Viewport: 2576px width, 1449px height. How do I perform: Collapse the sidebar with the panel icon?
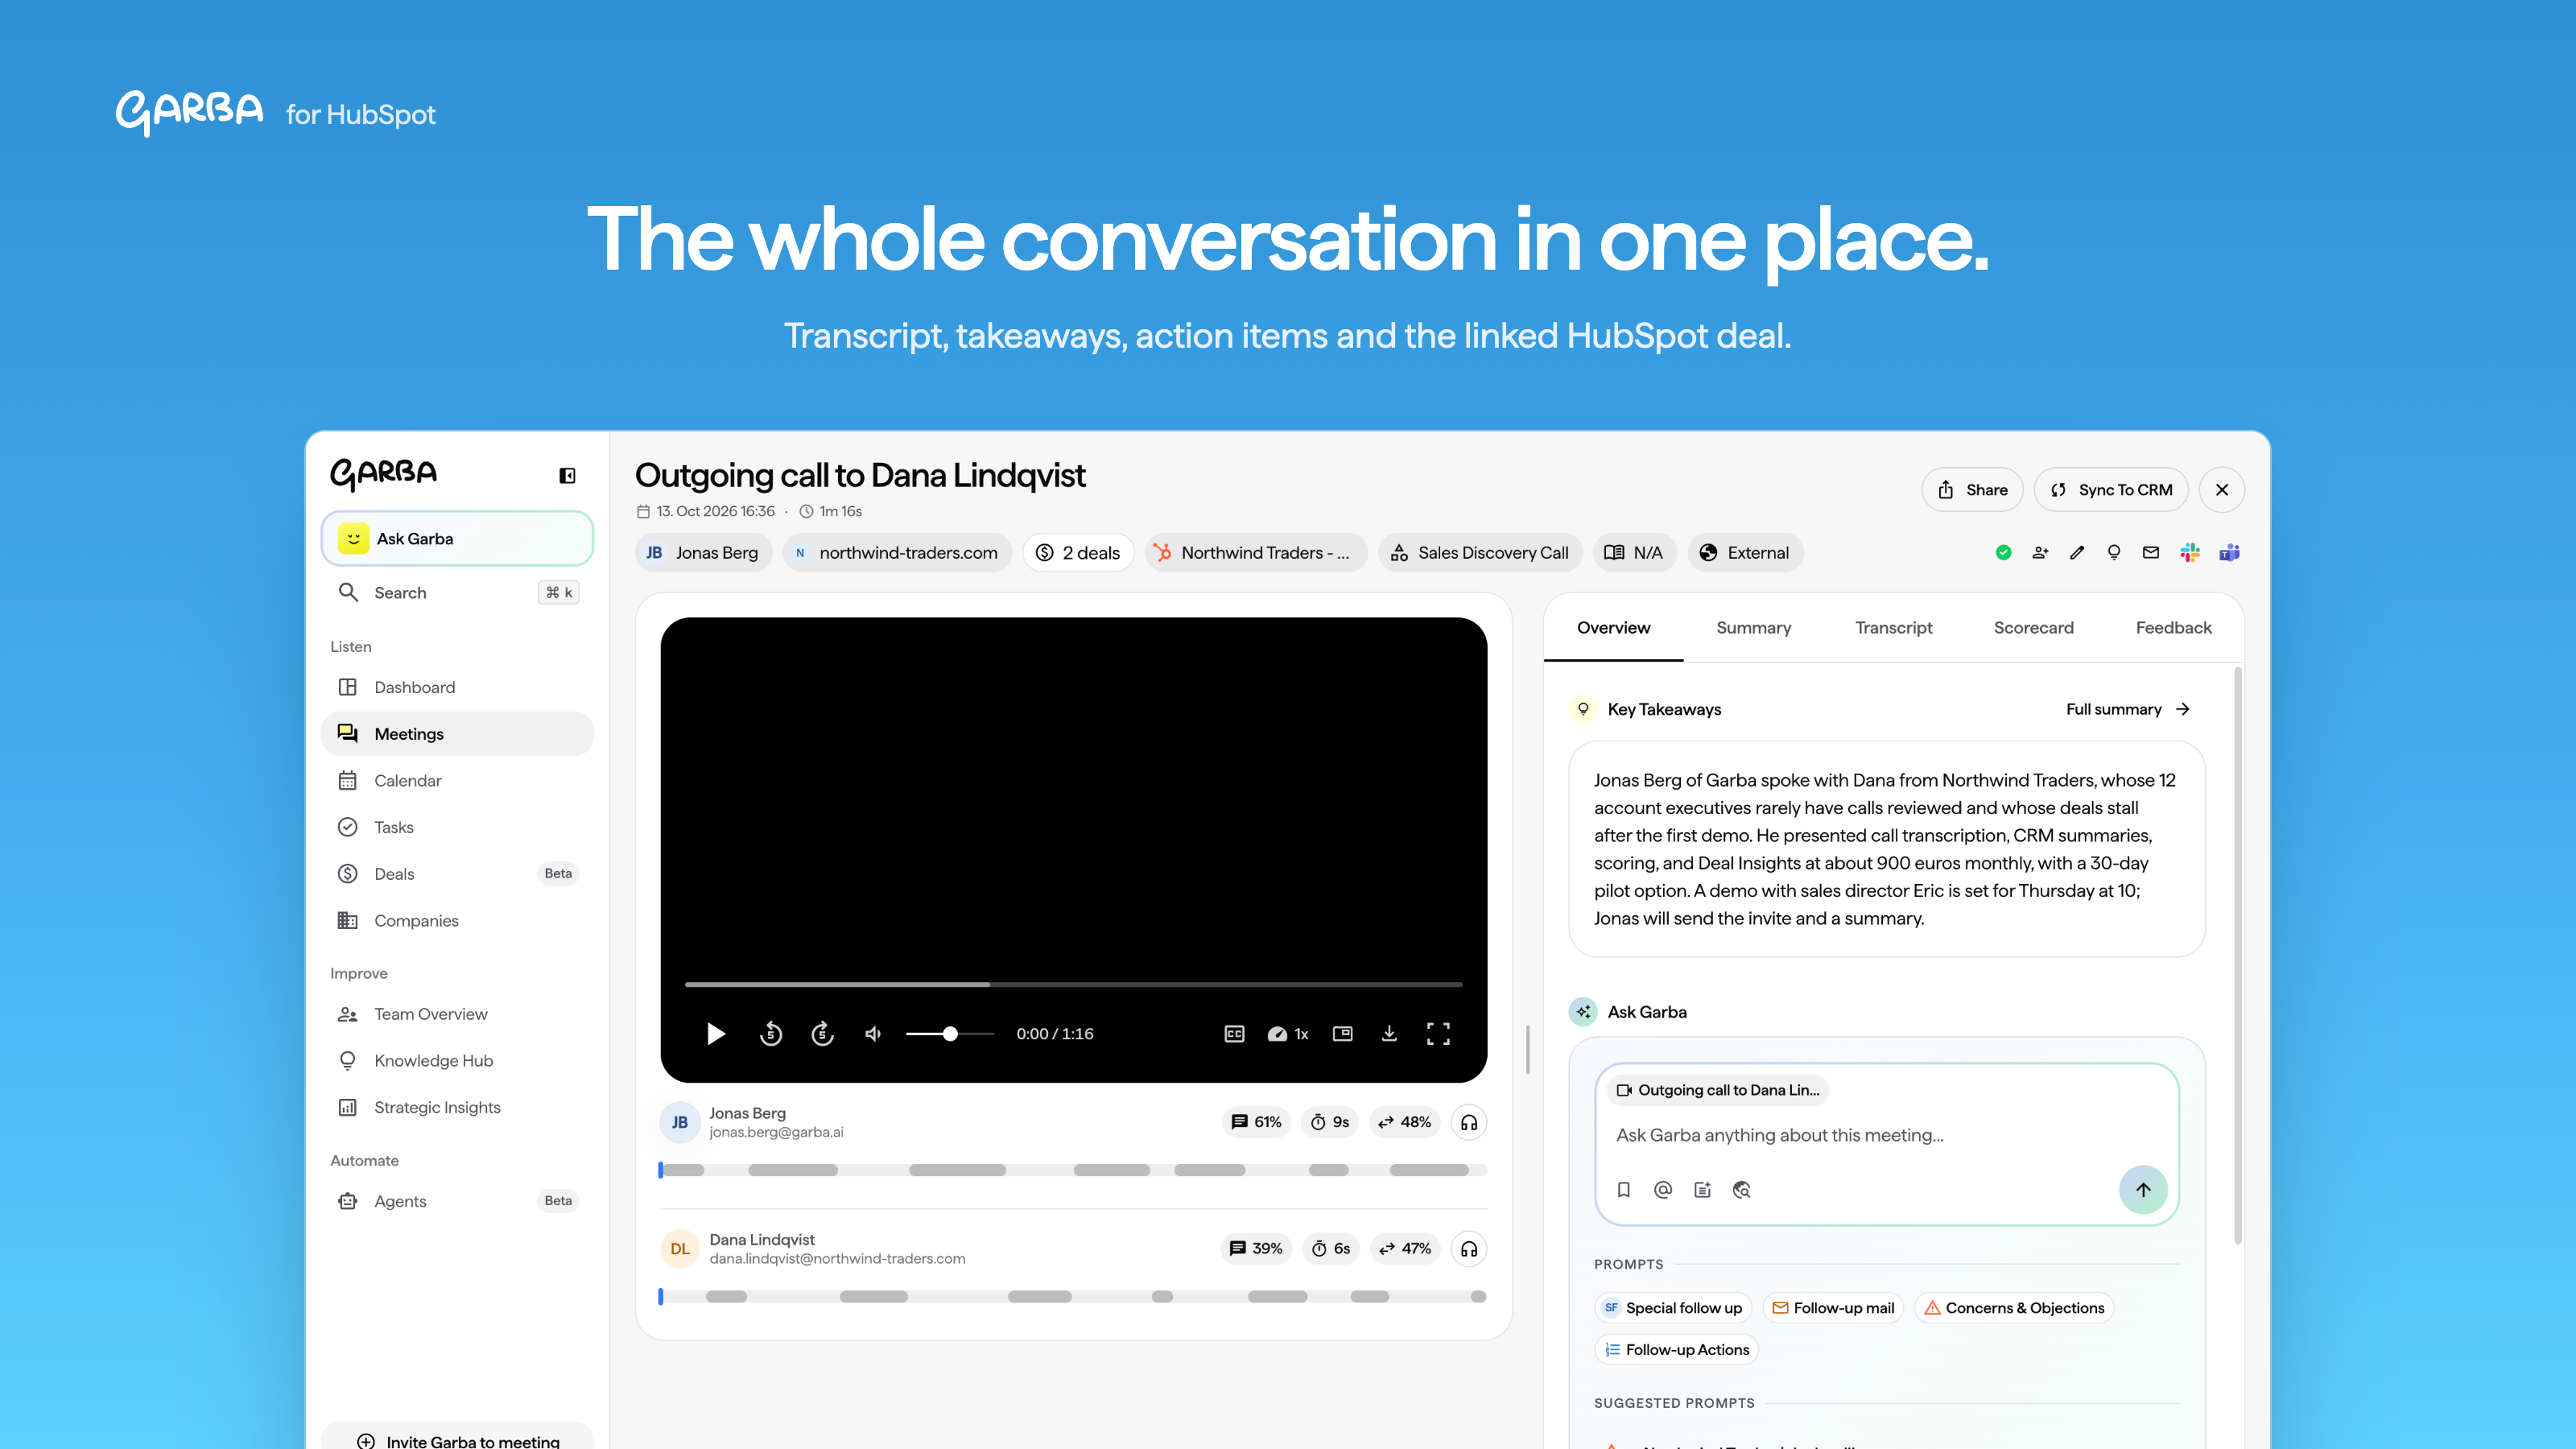point(567,475)
